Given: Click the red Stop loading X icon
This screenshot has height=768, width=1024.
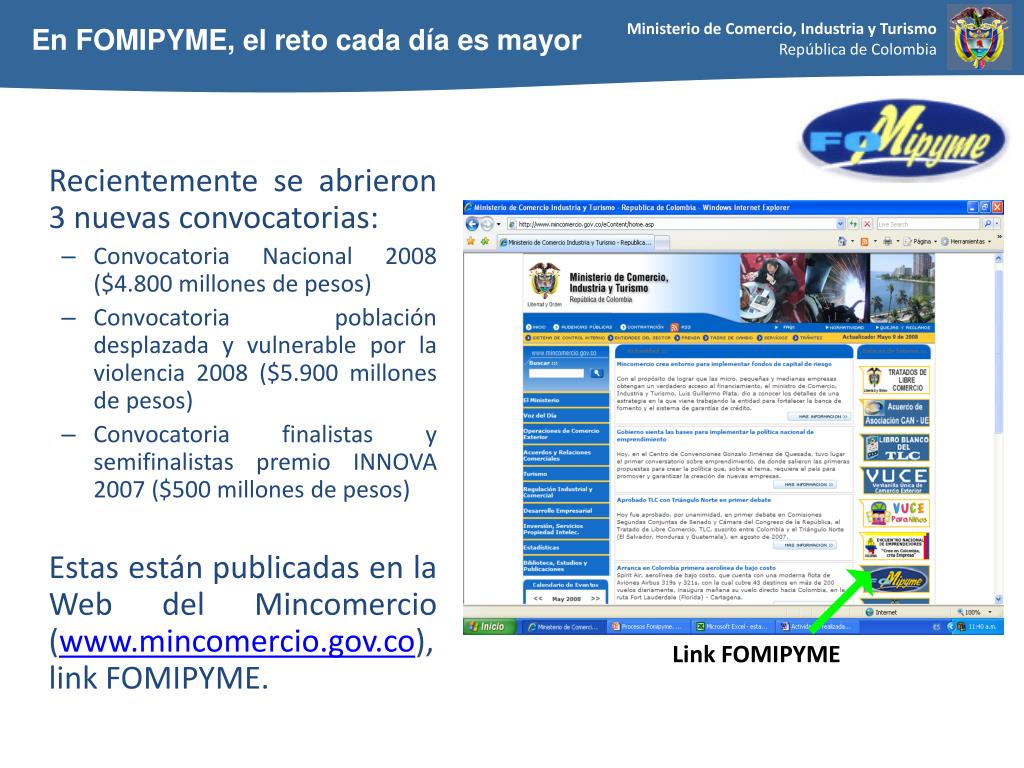Looking at the screenshot, I should click(867, 224).
